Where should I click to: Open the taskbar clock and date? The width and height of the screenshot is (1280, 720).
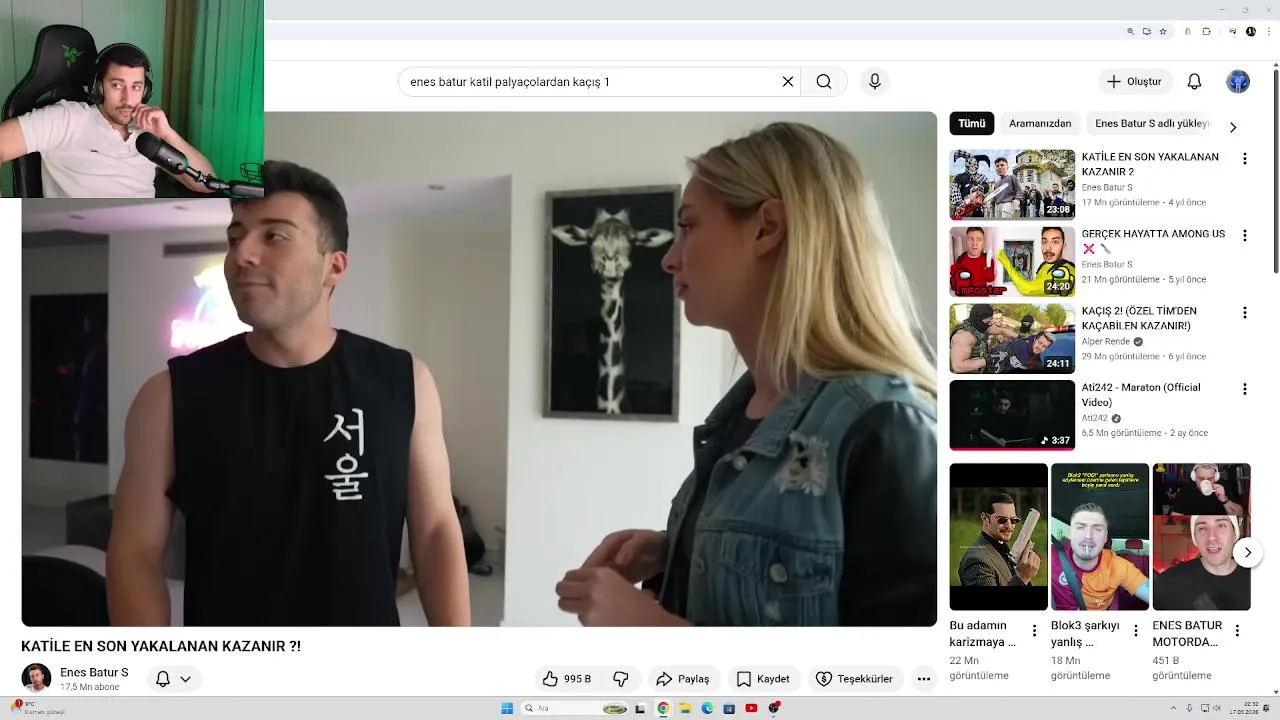[x=1243, y=708]
